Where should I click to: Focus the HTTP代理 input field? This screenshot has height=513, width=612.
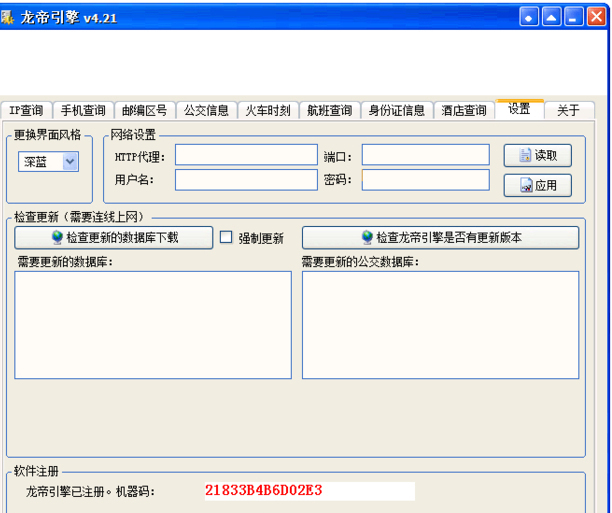246,155
